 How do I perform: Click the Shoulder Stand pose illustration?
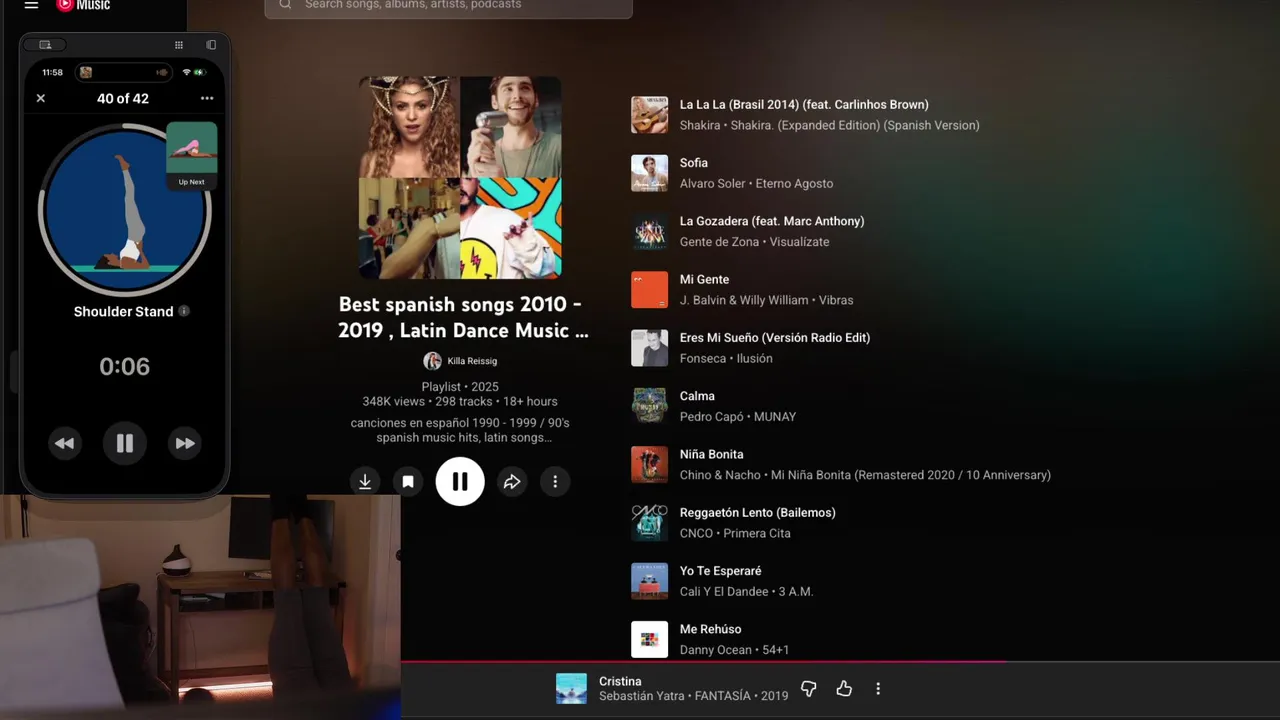click(x=125, y=210)
